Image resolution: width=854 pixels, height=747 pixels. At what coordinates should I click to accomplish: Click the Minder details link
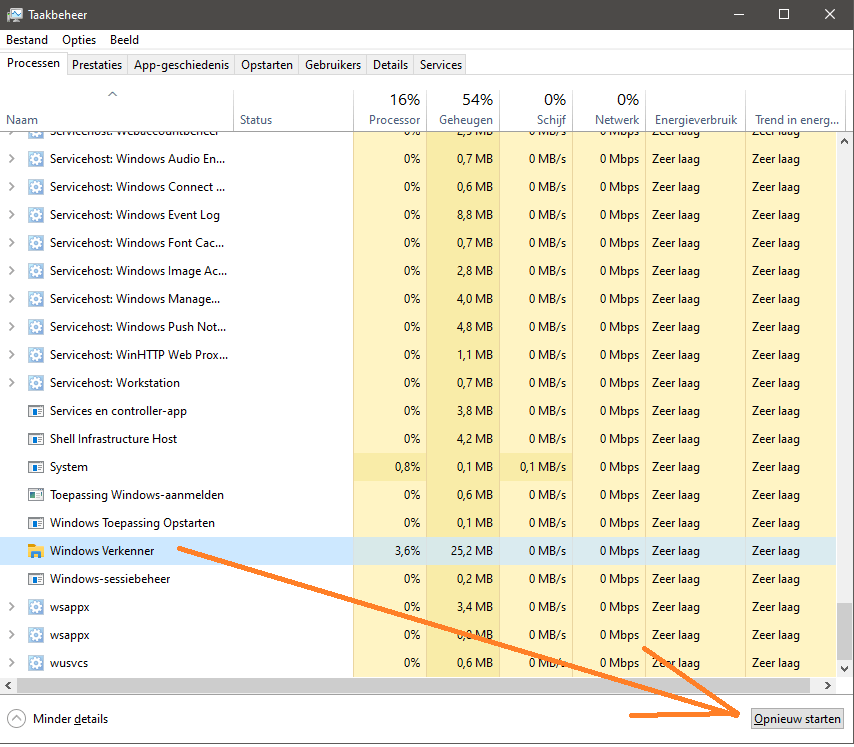pos(70,719)
